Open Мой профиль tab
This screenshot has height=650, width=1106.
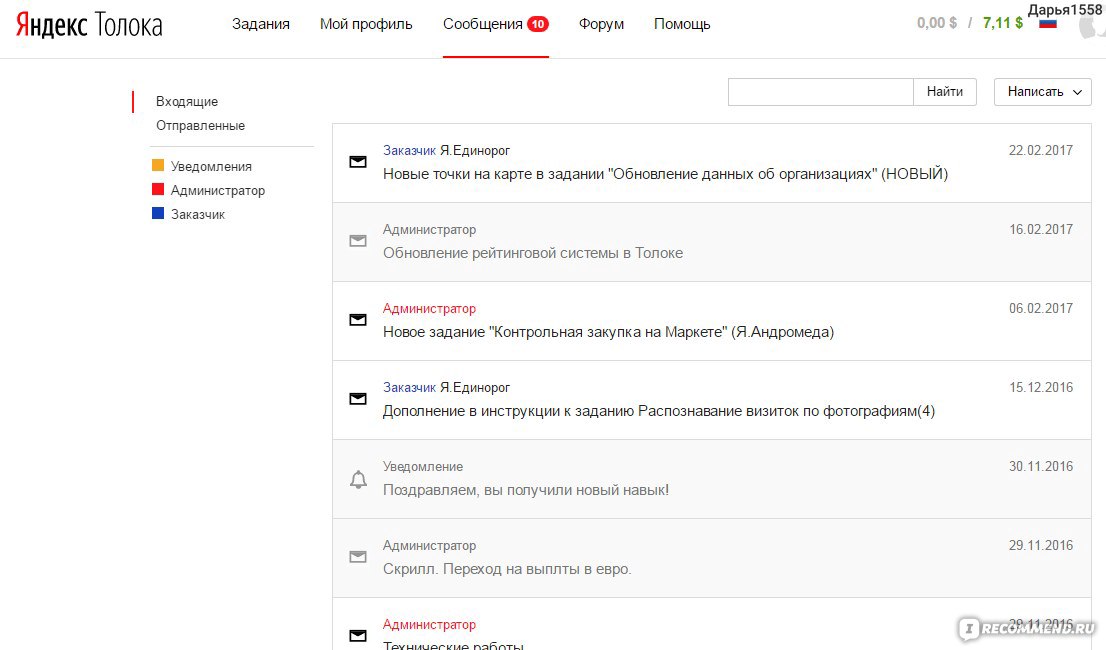[366, 24]
